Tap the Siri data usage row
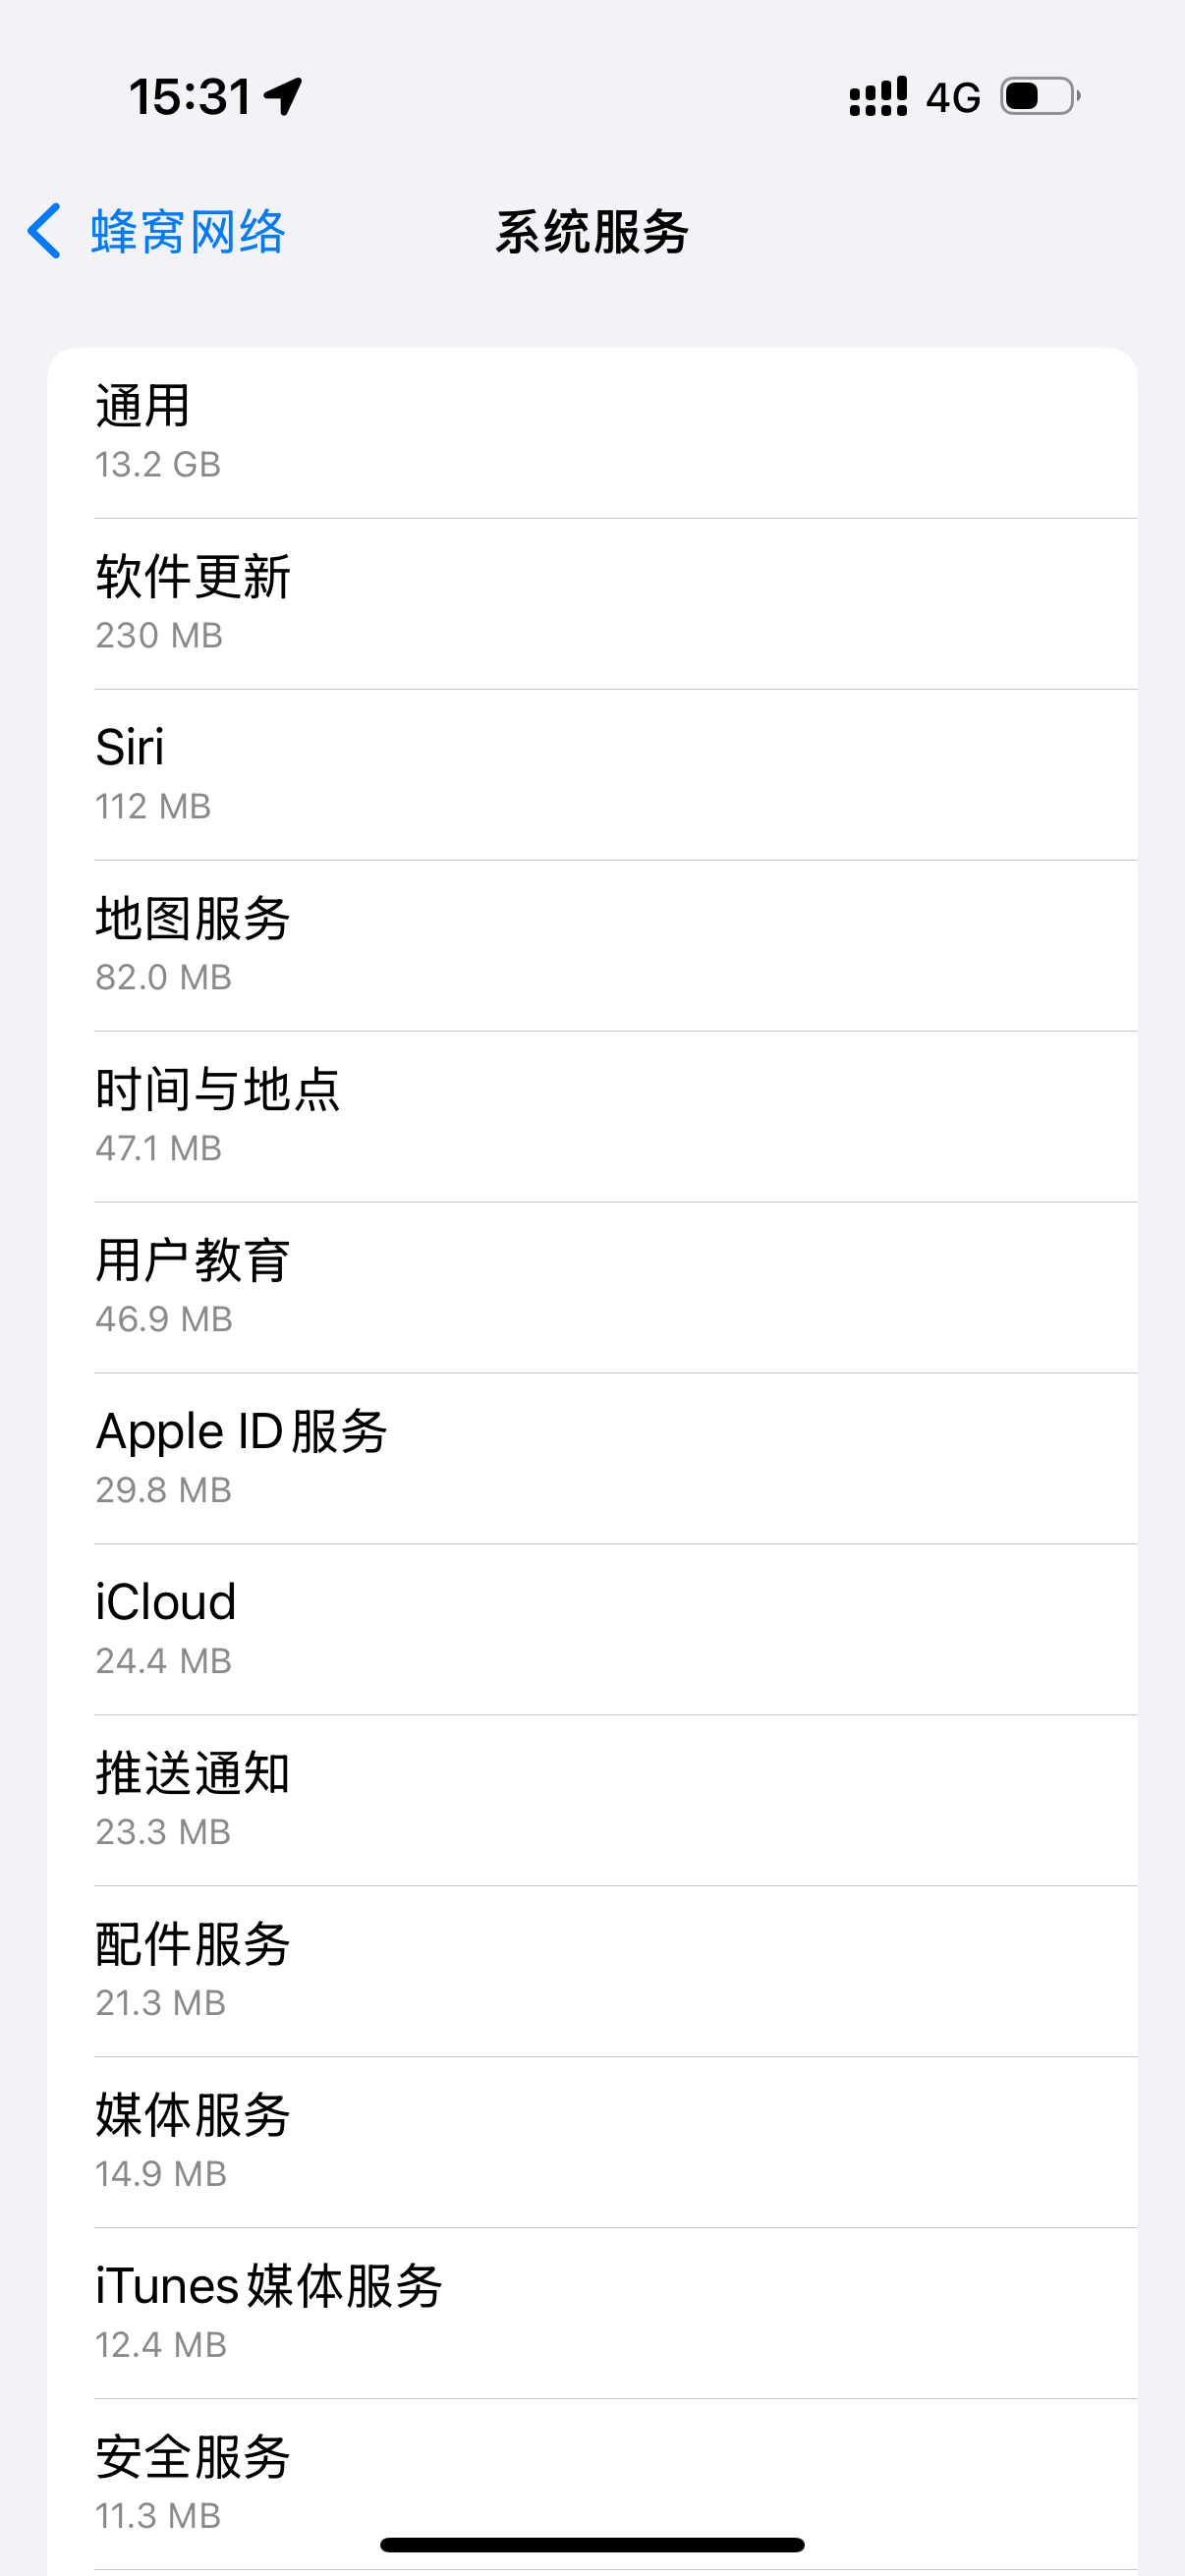This screenshot has height=2576, width=1185. pos(592,775)
